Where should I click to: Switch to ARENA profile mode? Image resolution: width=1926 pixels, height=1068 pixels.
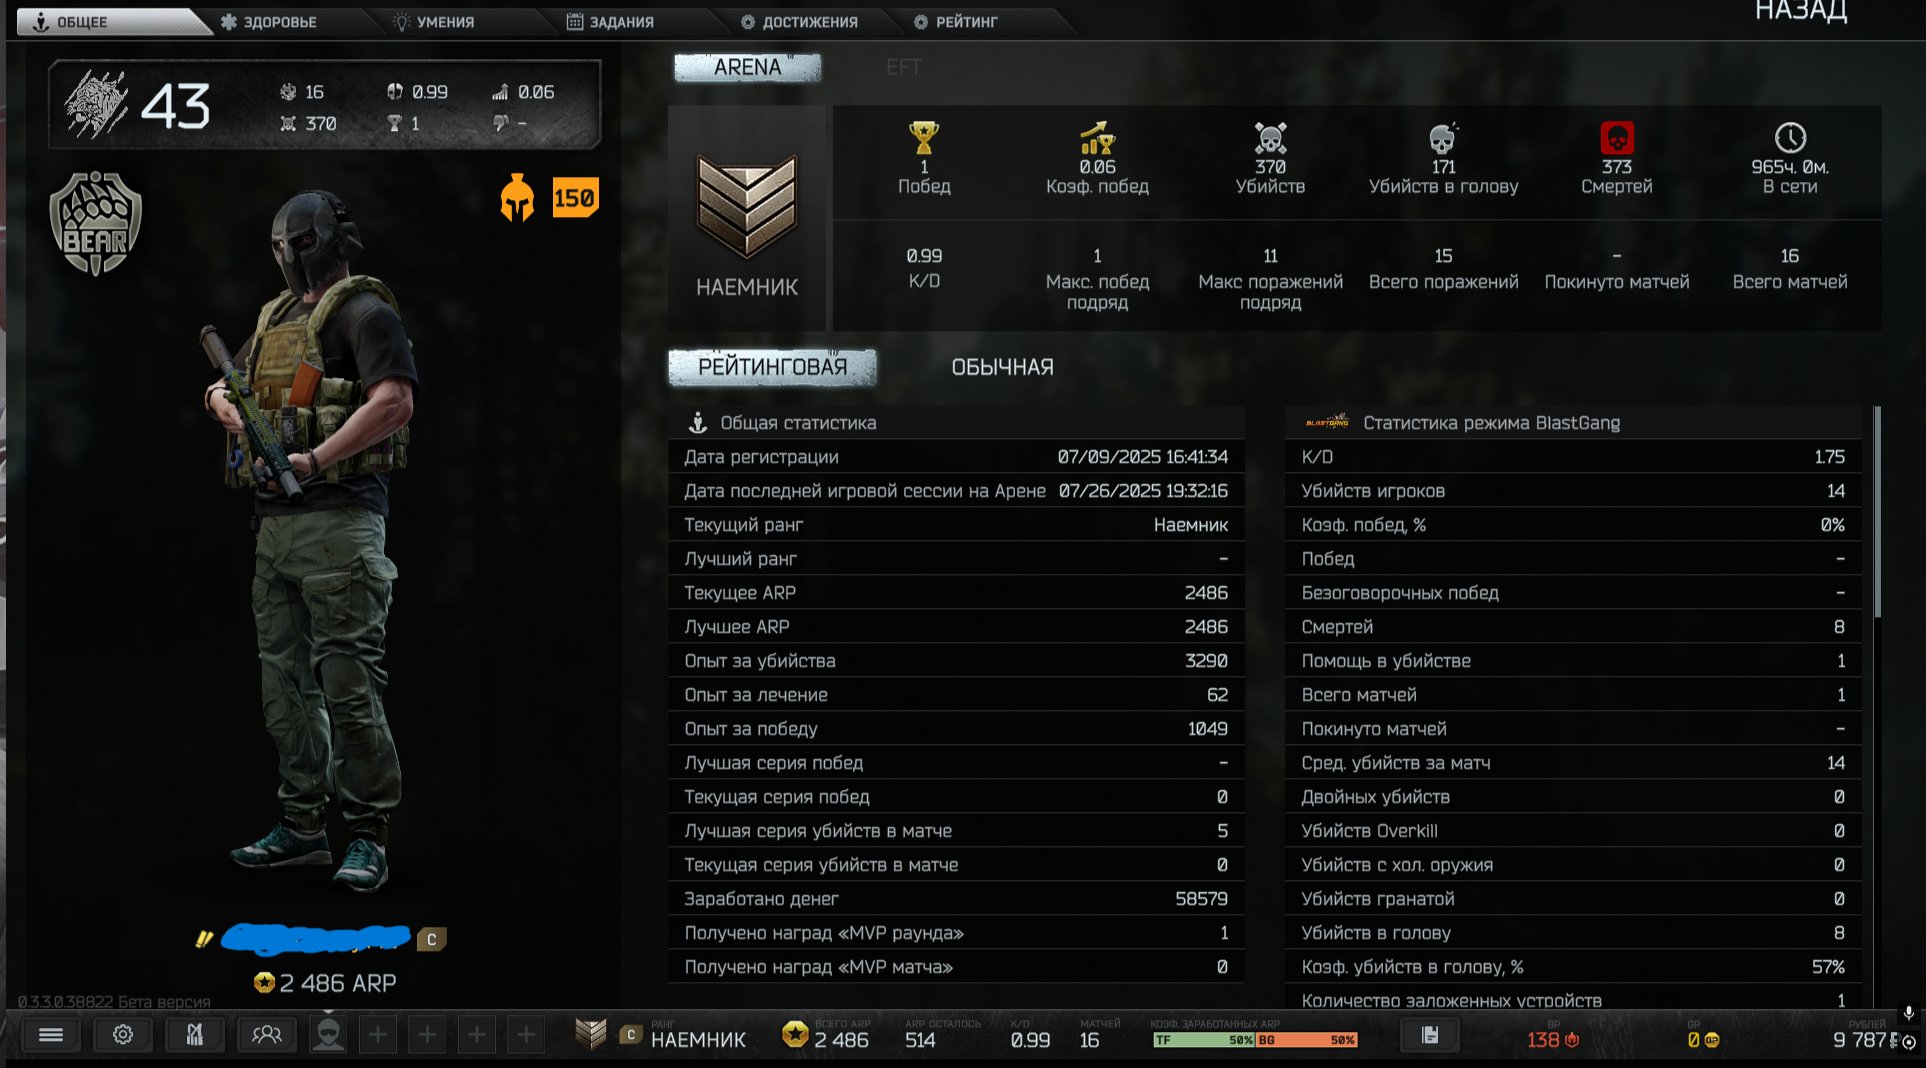tap(748, 67)
